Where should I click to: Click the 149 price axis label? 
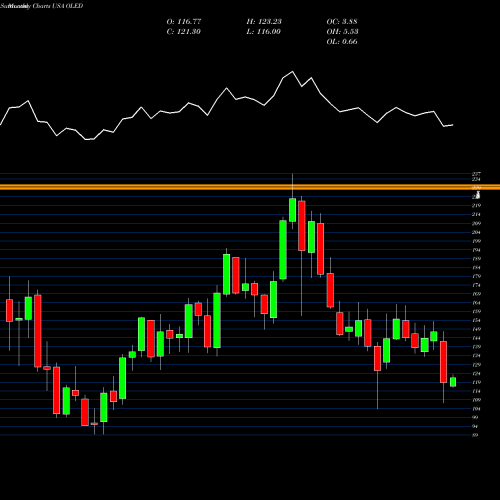click(476, 329)
